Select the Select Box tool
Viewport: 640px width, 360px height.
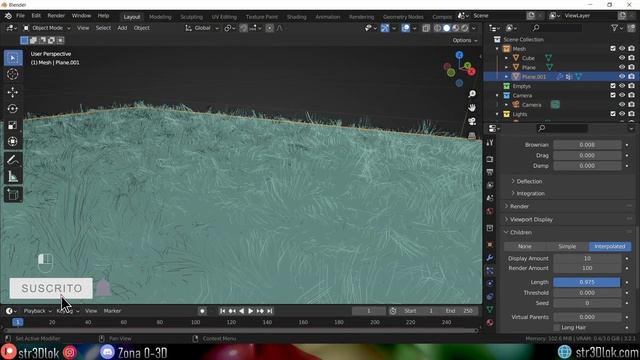tap(13, 58)
